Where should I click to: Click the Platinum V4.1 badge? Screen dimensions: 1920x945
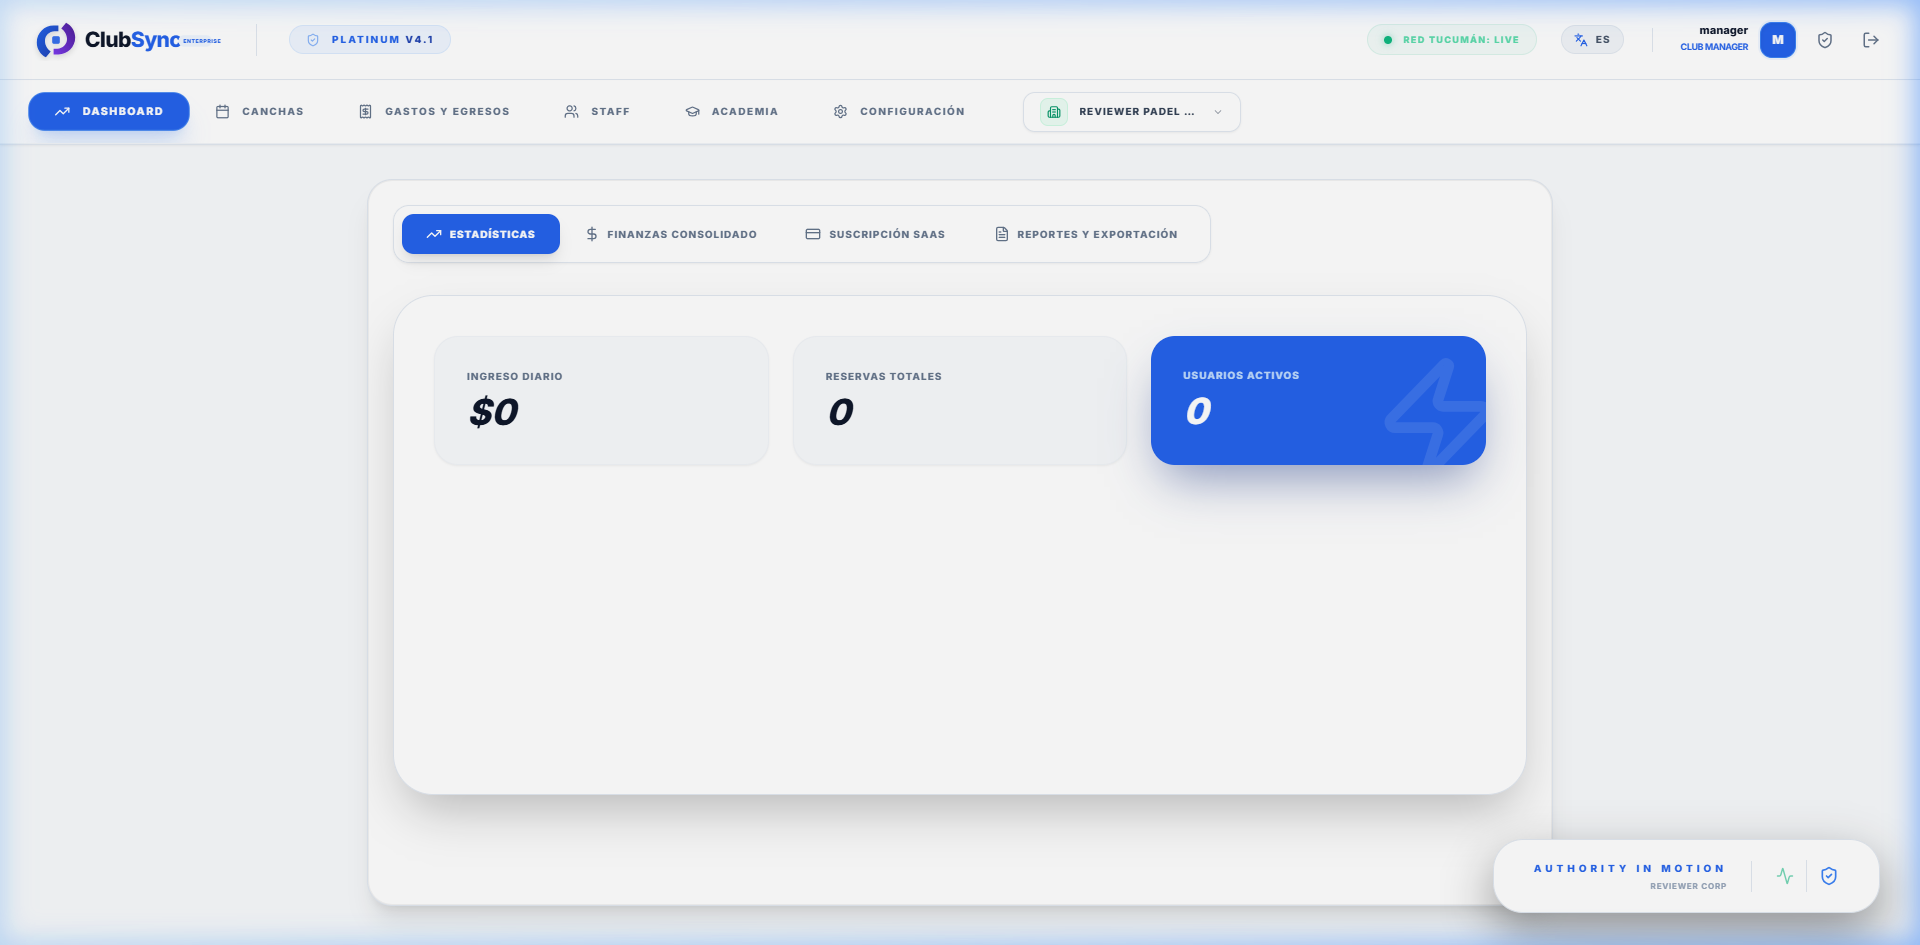[369, 39]
